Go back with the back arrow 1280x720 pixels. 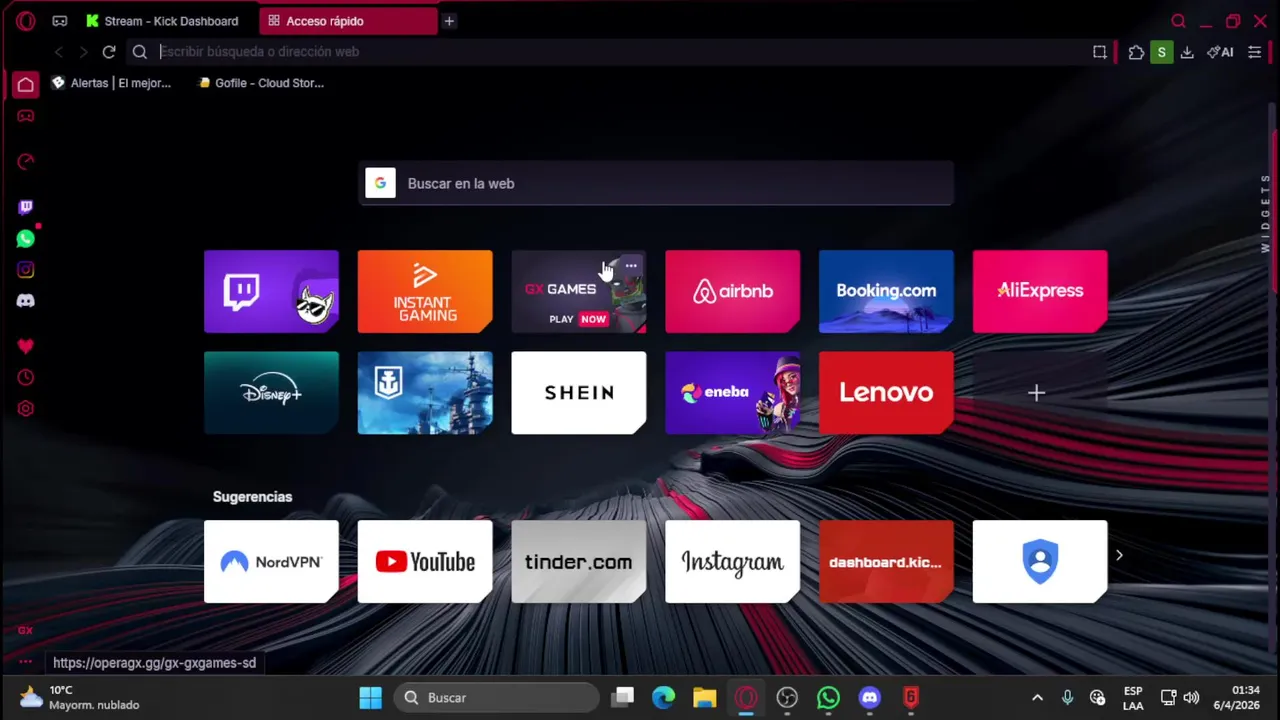(59, 52)
